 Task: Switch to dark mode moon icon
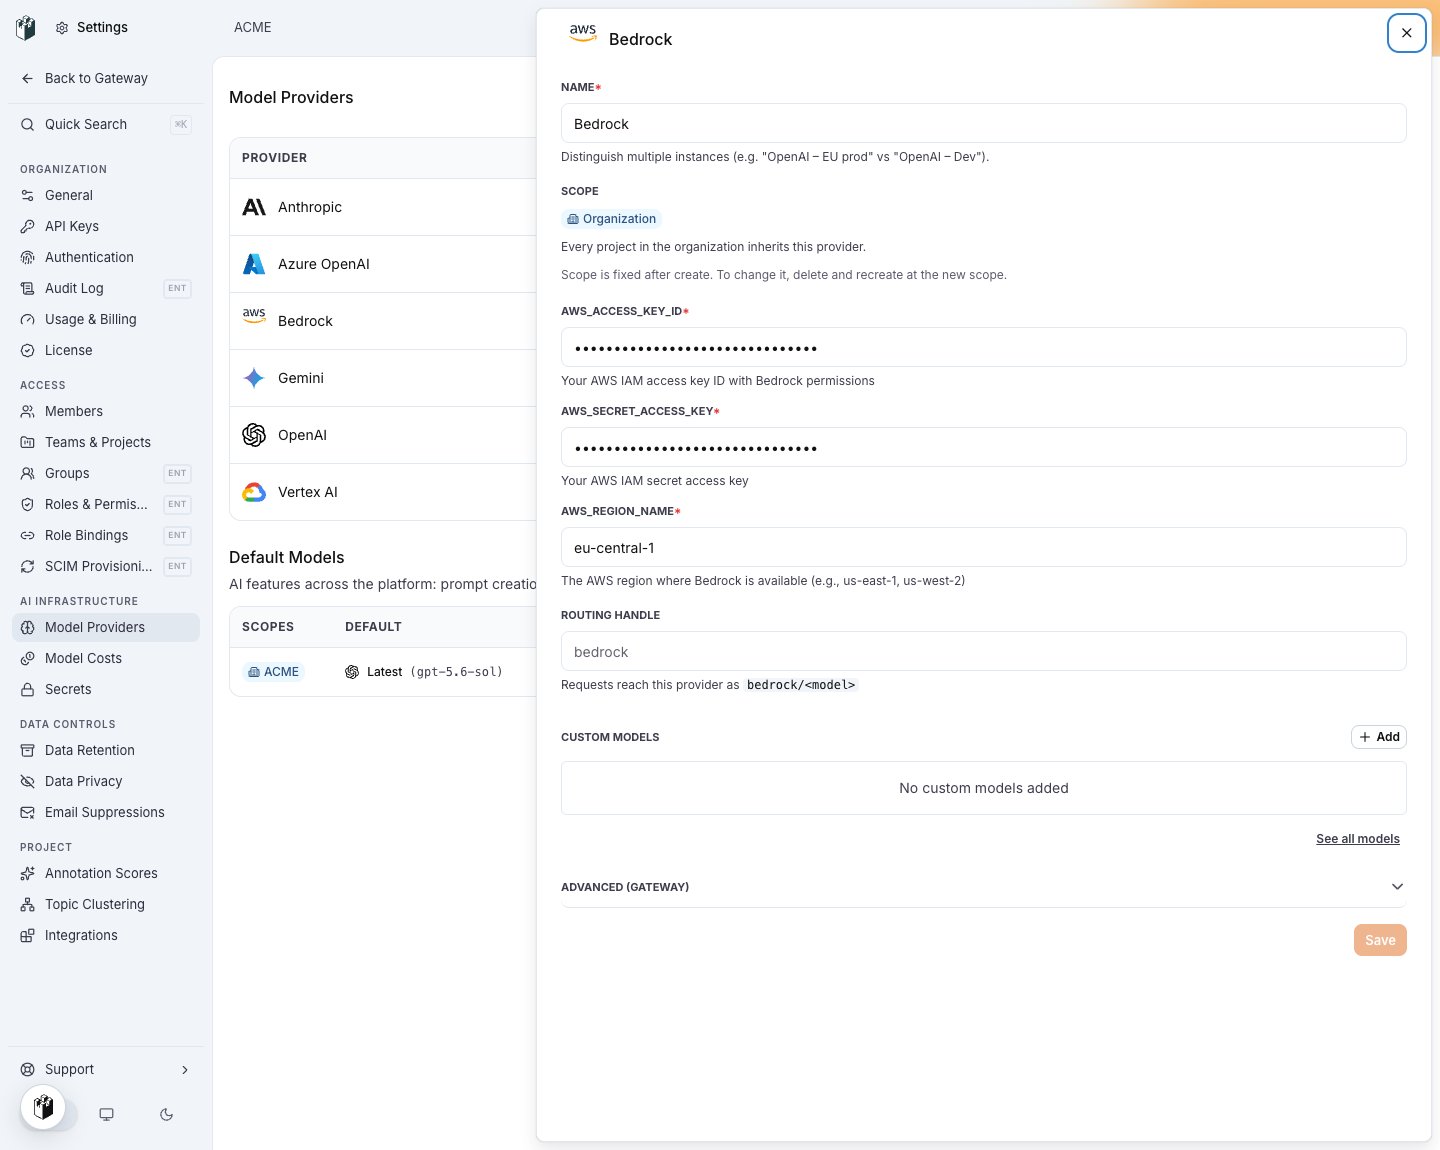click(x=167, y=1115)
